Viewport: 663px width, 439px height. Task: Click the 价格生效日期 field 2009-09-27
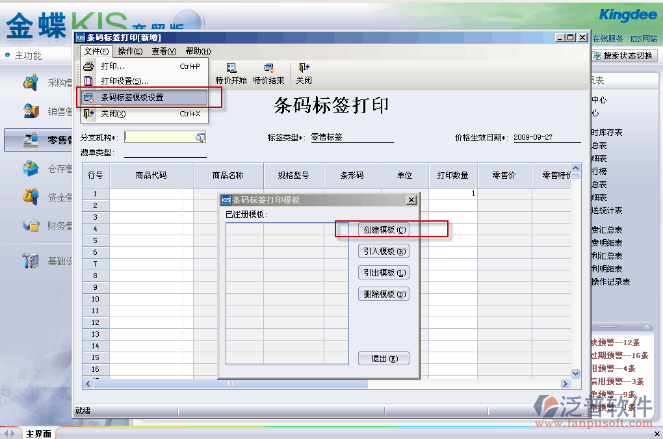click(547, 137)
